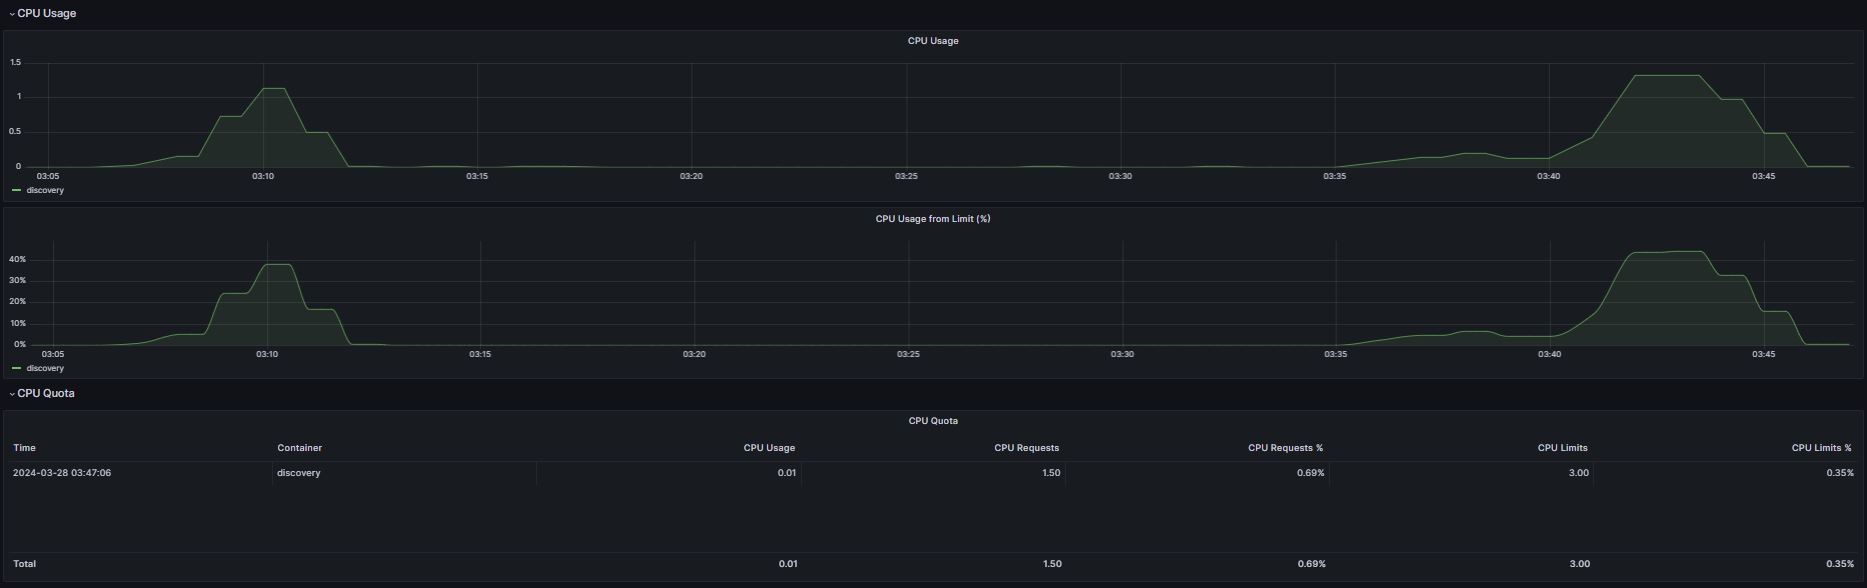Viewport: 1867px width, 588px height.
Task: Sort table by Time column header
Action: [24, 448]
